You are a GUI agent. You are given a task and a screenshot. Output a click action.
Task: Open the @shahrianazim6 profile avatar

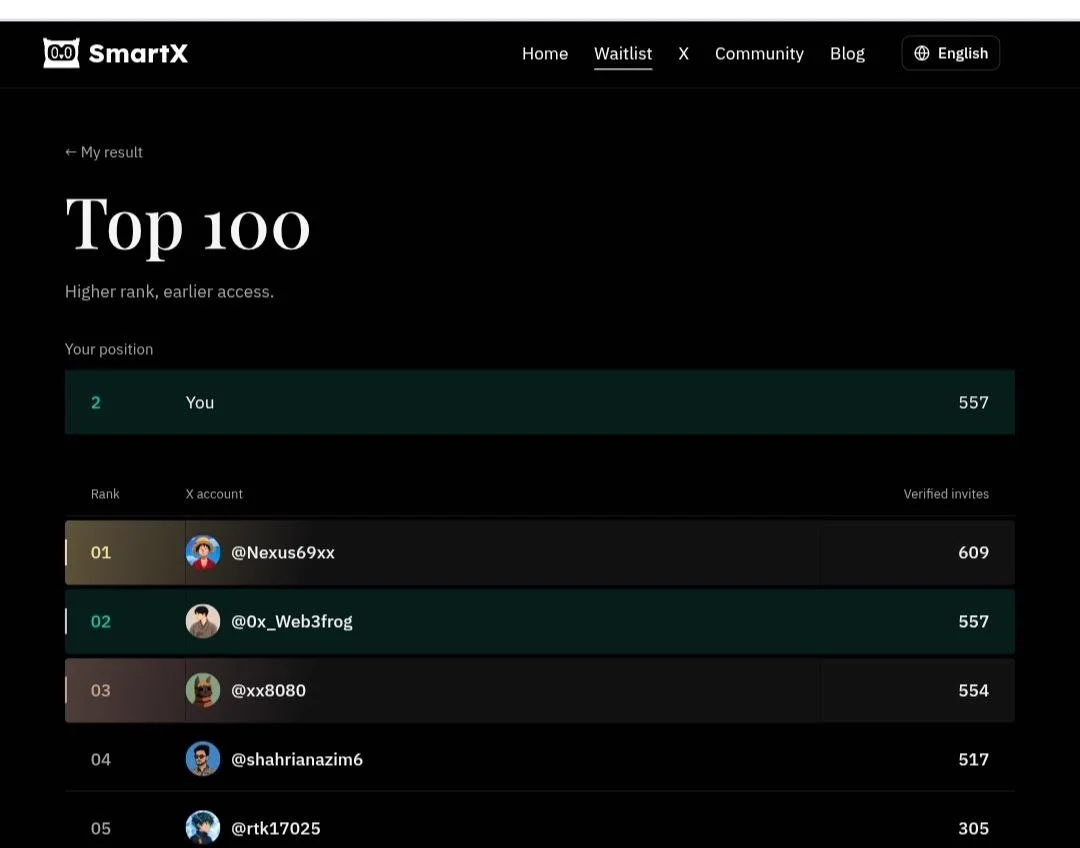pyautogui.click(x=203, y=759)
